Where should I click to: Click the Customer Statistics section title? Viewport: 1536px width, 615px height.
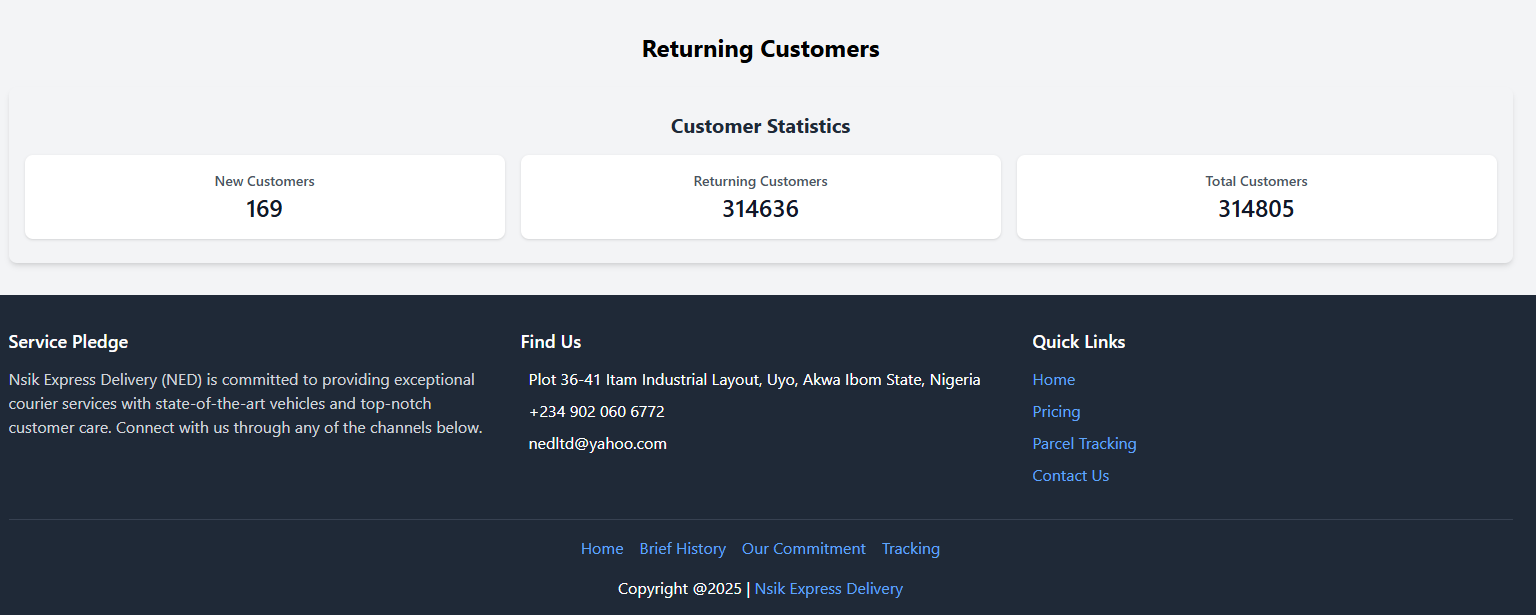tap(760, 127)
